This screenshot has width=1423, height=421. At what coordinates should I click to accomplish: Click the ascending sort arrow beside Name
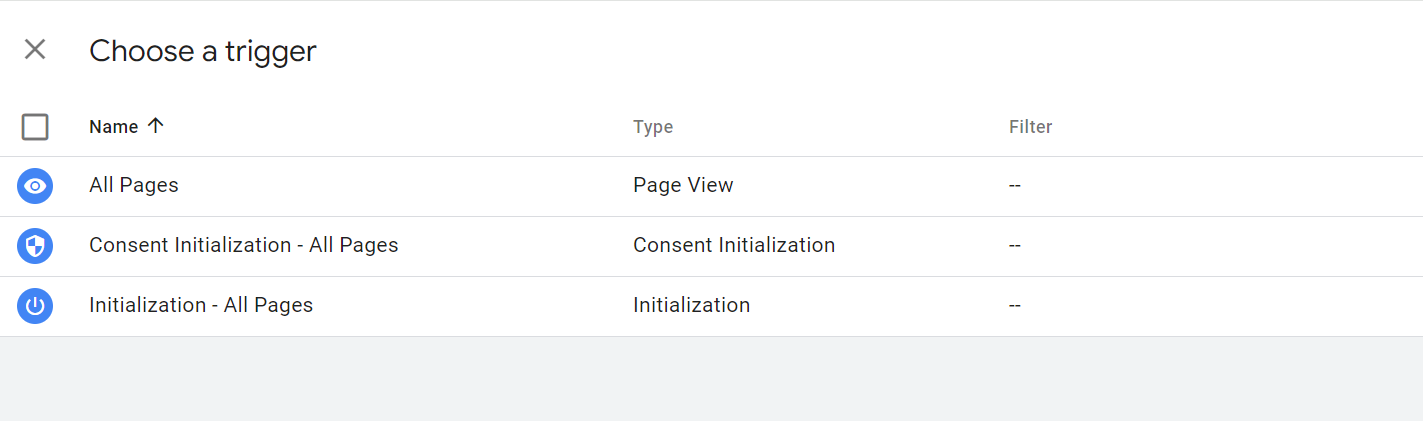tap(155, 126)
